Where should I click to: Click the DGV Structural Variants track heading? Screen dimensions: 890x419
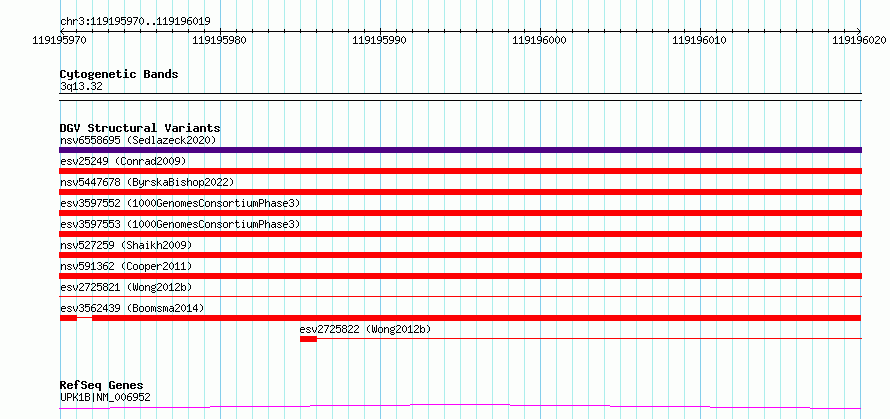(x=140, y=128)
